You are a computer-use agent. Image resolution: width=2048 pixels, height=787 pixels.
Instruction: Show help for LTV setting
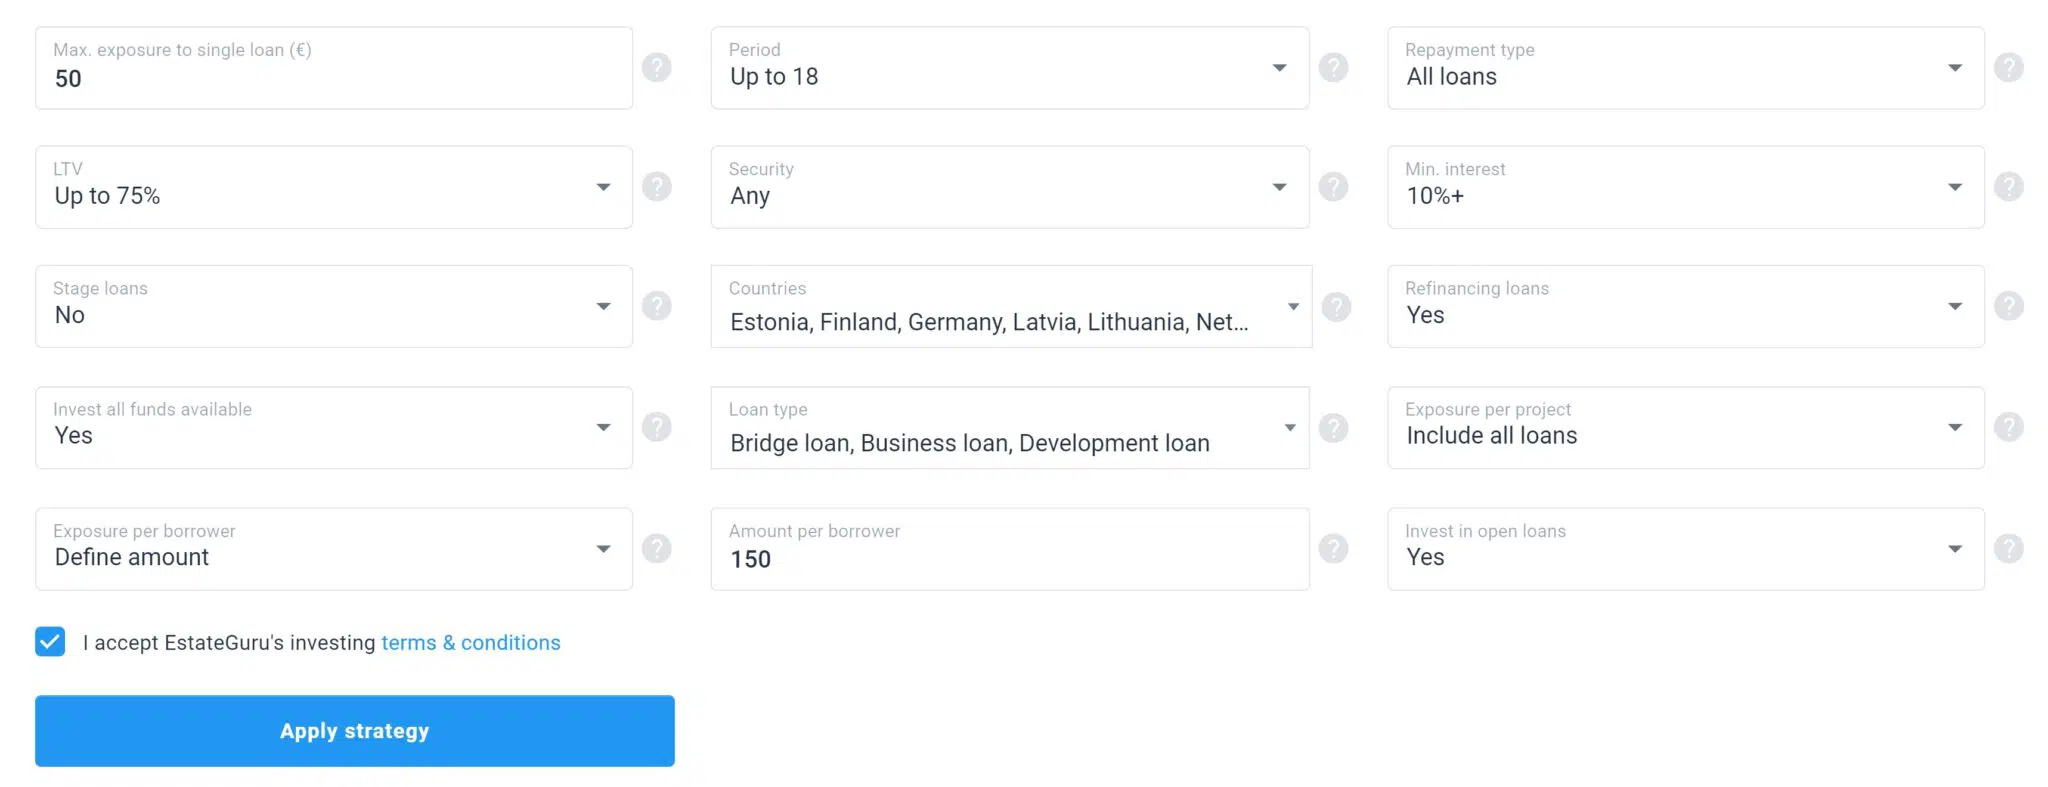[x=656, y=186]
